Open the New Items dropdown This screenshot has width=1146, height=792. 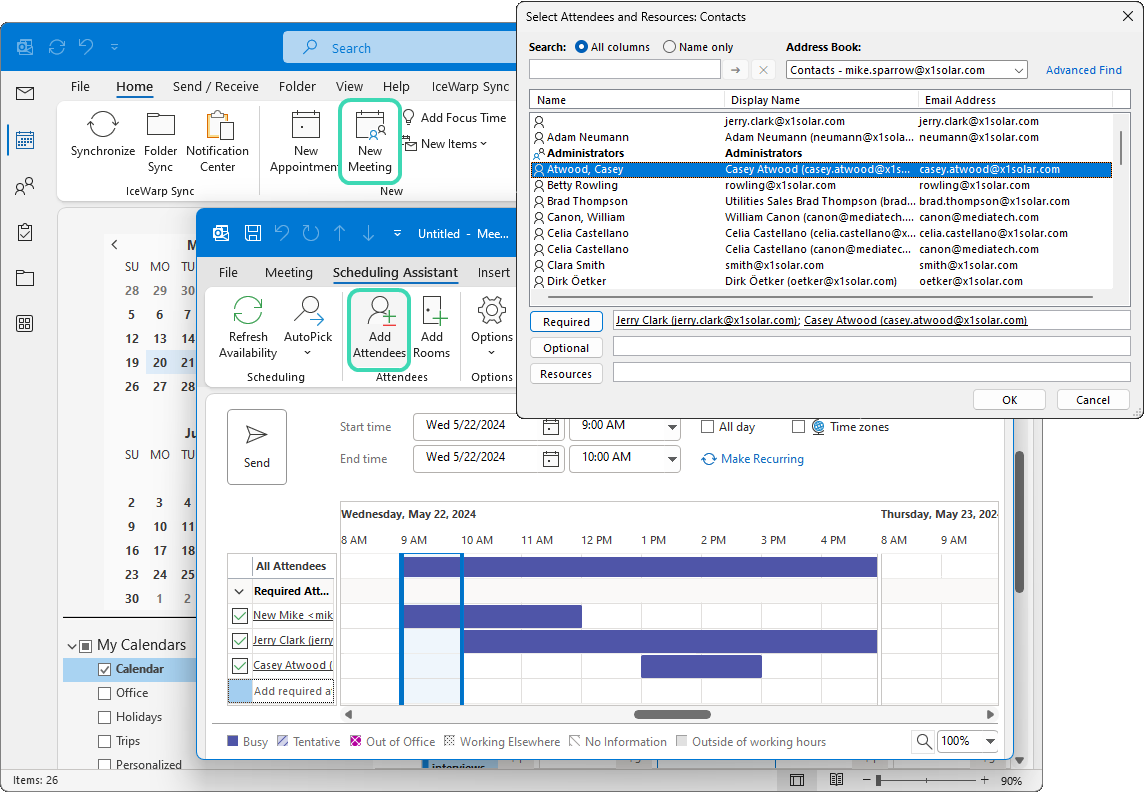[444, 144]
